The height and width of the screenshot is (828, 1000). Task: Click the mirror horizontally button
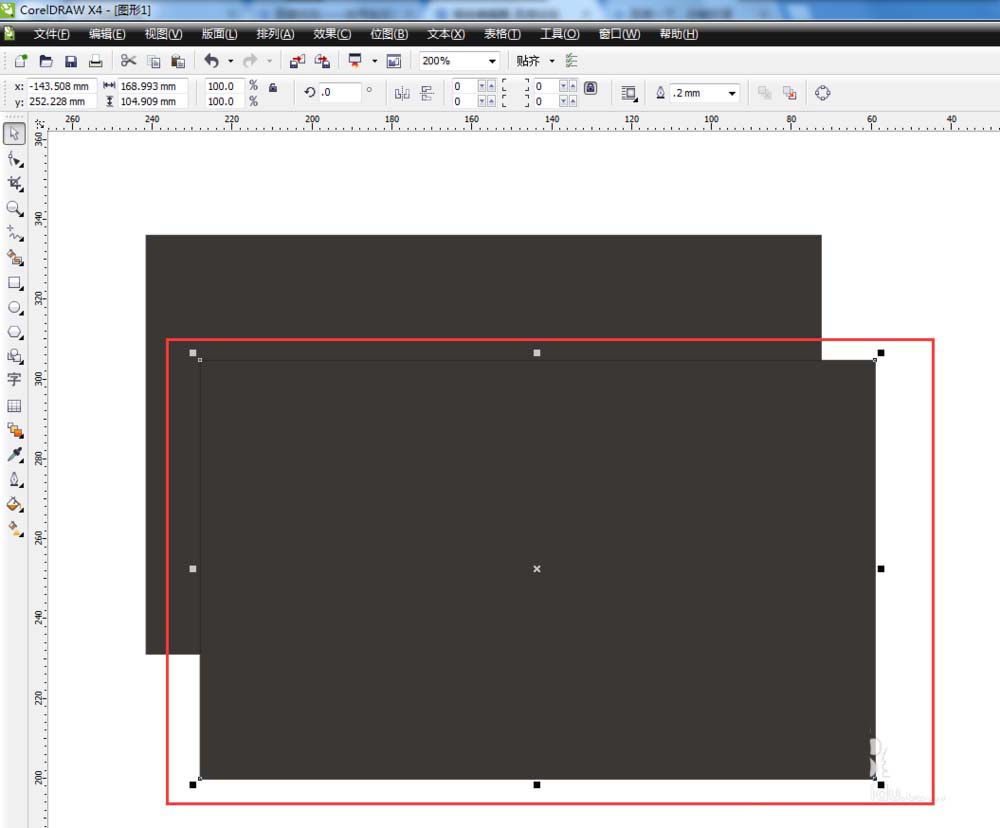click(x=402, y=93)
